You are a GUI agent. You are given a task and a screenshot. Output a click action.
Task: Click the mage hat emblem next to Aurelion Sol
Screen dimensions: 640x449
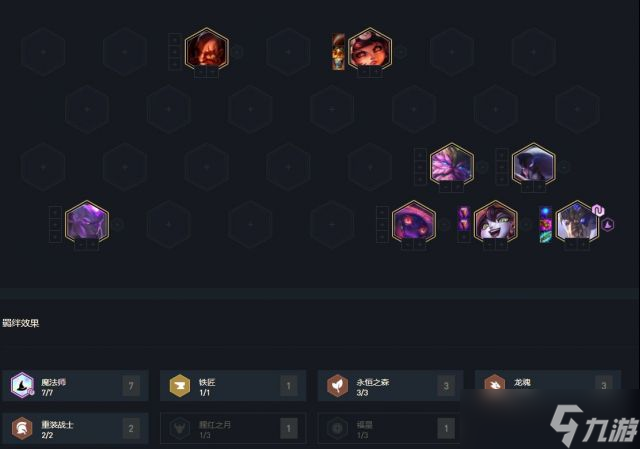608,224
